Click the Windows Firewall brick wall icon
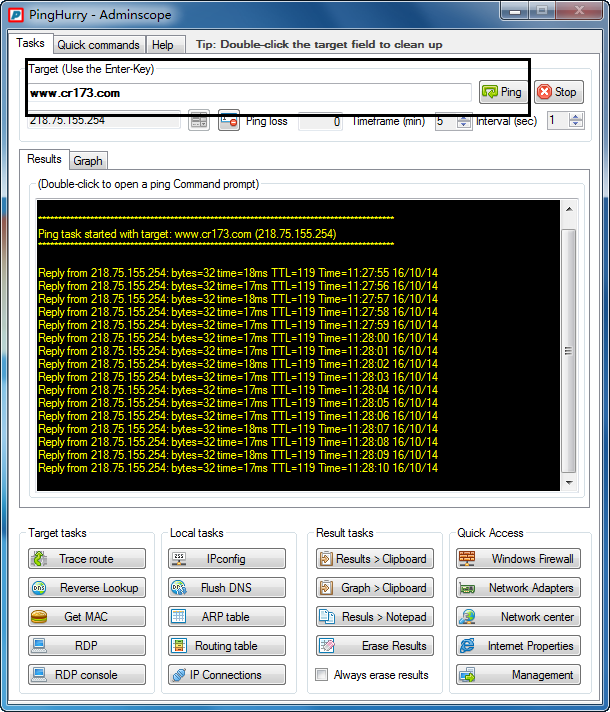 [467, 559]
